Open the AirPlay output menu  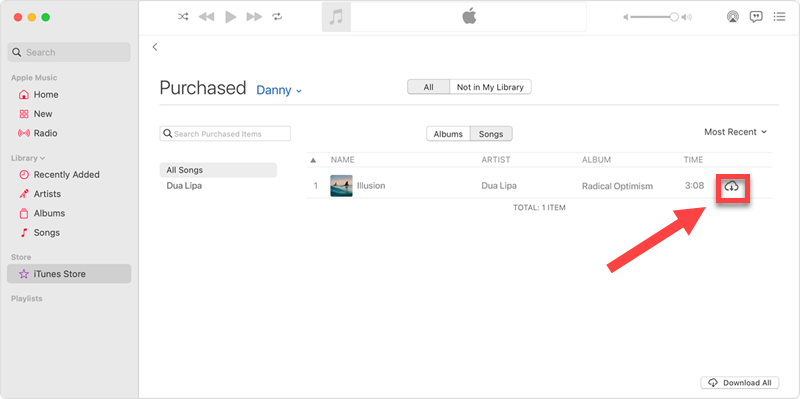tap(733, 17)
